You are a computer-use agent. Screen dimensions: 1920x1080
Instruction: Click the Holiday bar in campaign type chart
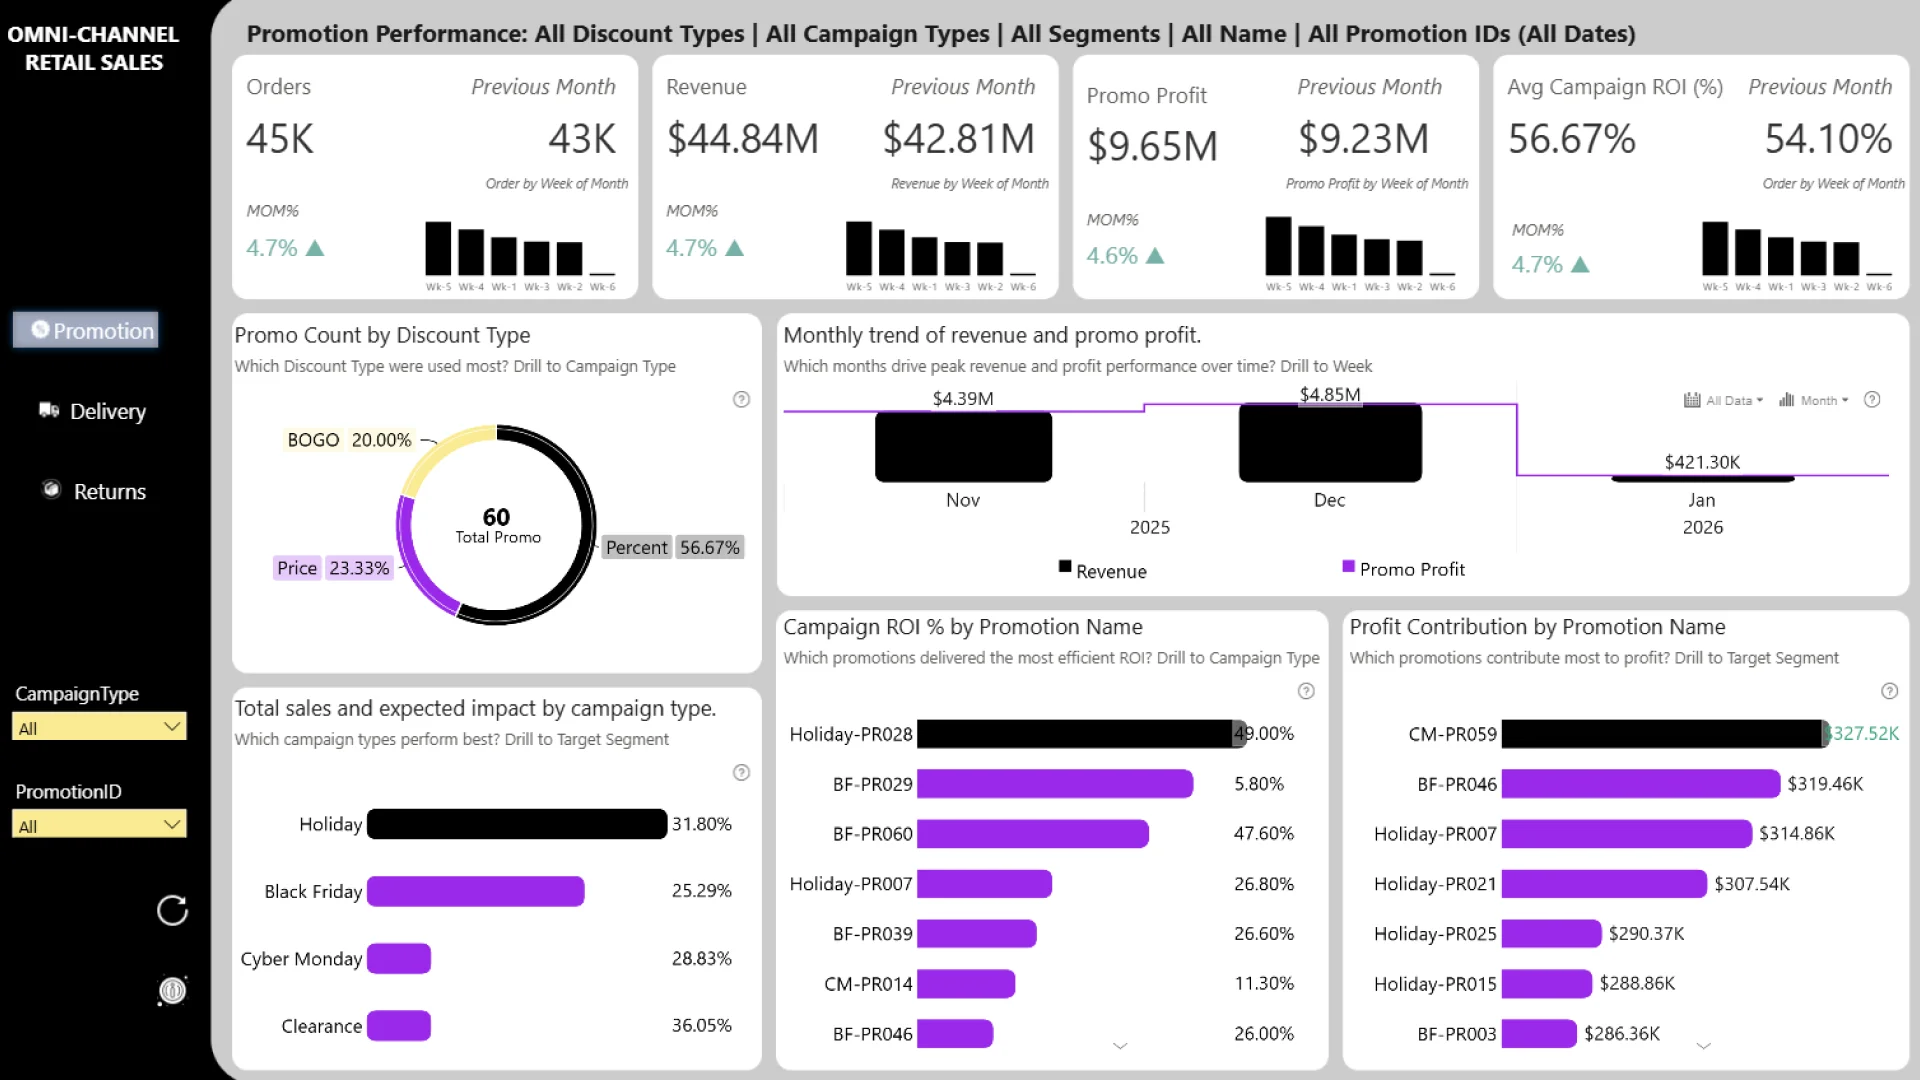tap(516, 824)
